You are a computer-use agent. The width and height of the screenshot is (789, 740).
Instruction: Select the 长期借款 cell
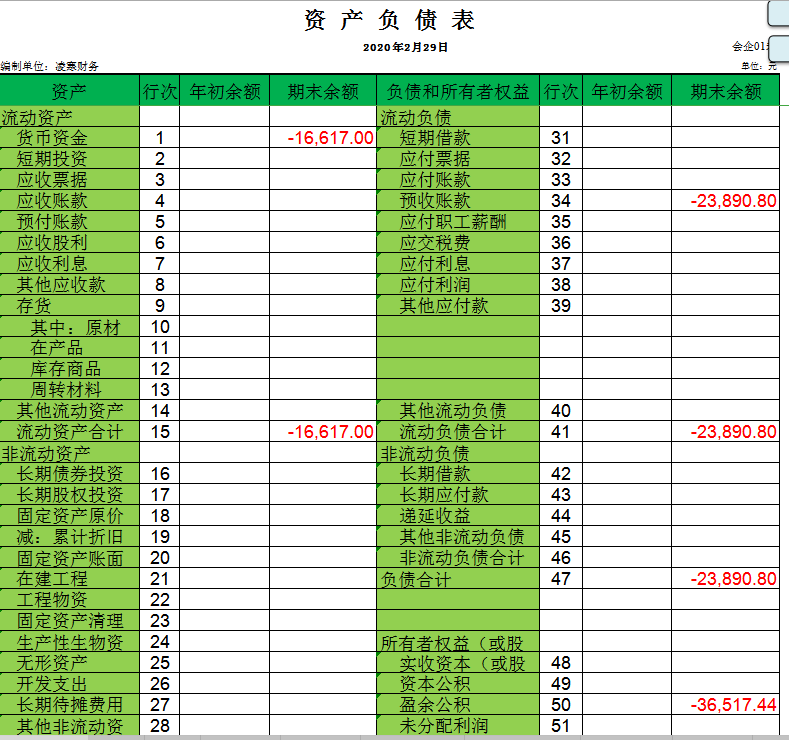(x=458, y=474)
